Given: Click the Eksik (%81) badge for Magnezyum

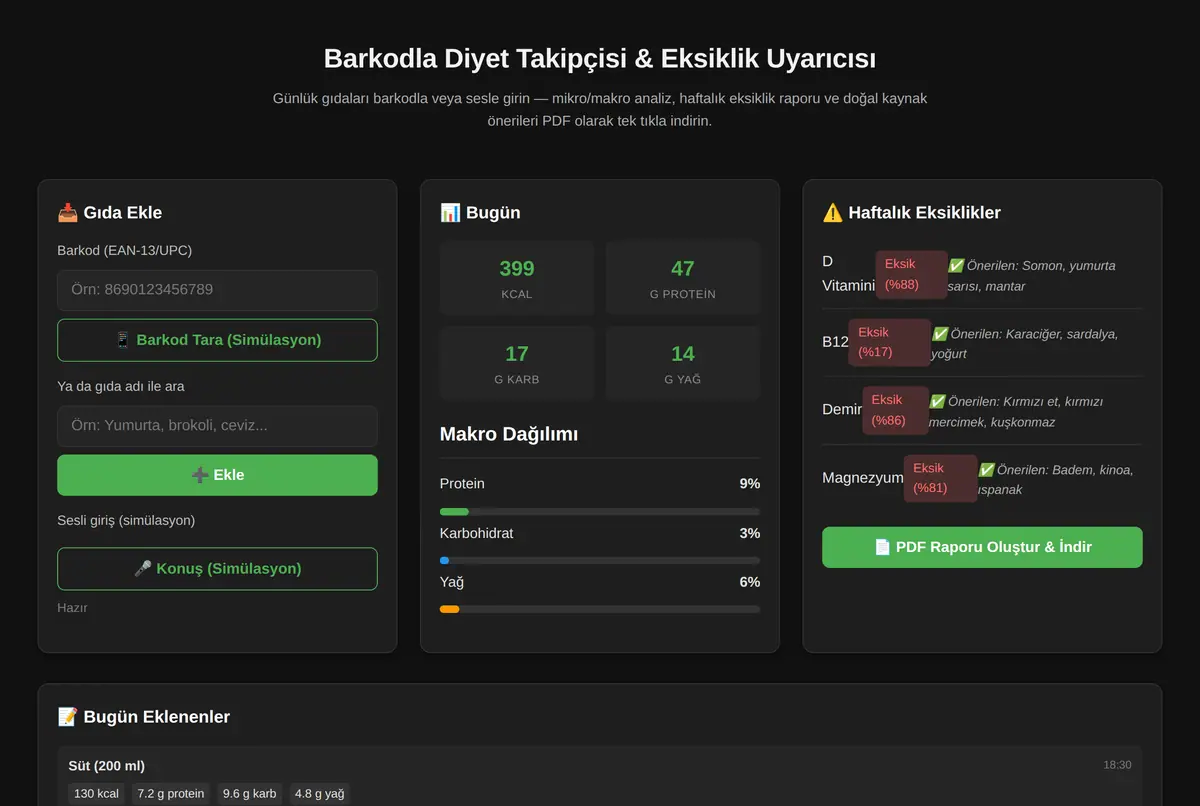Looking at the screenshot, I should (x=940, y=478).
